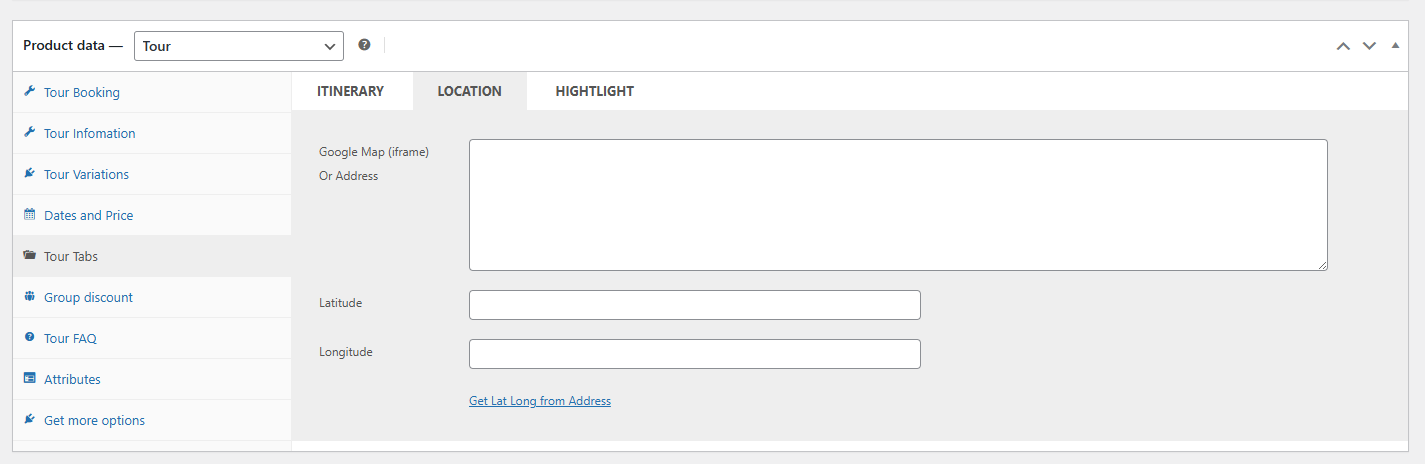Focus the Latitude input field

pyautogui.click(x=695, y=305)
